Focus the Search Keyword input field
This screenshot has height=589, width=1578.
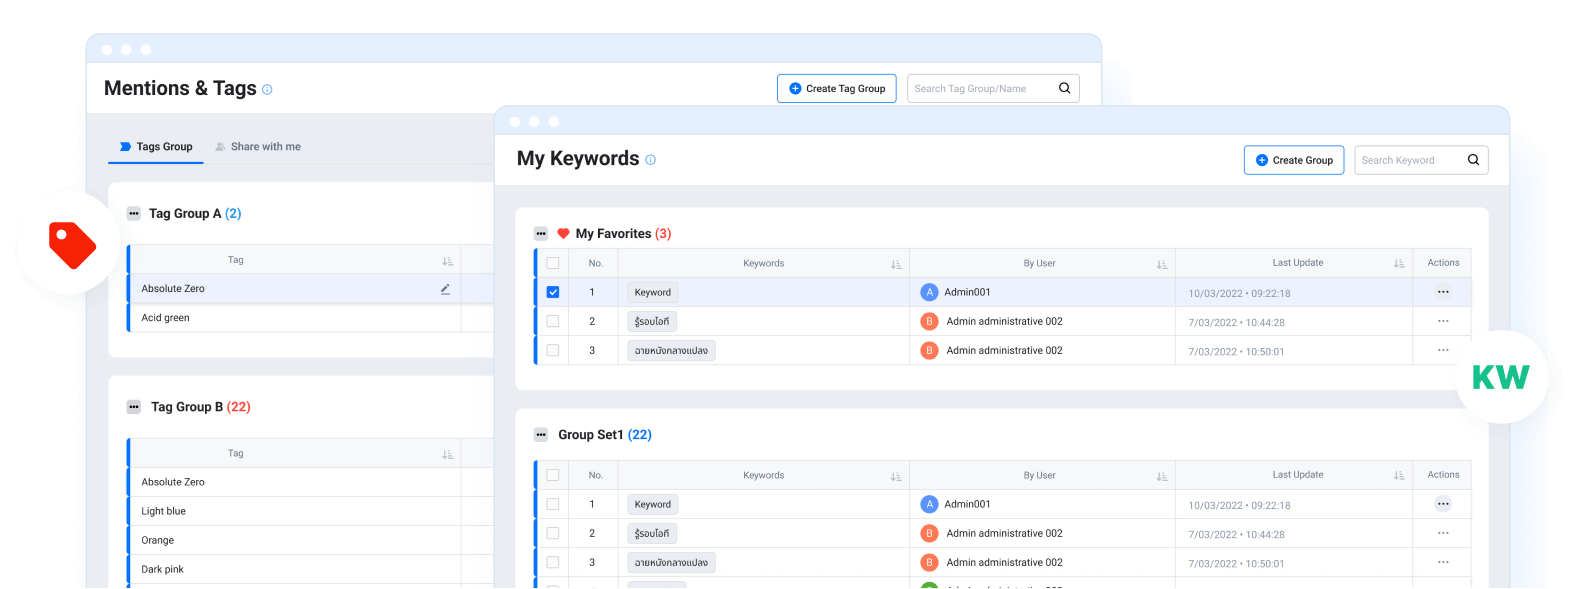tap(1405, 160)
